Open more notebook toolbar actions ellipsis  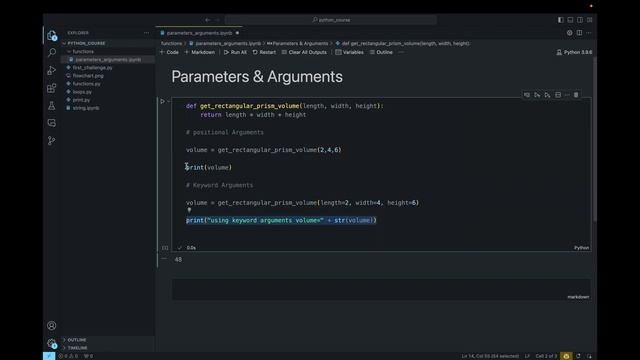[x=401, y=52]
